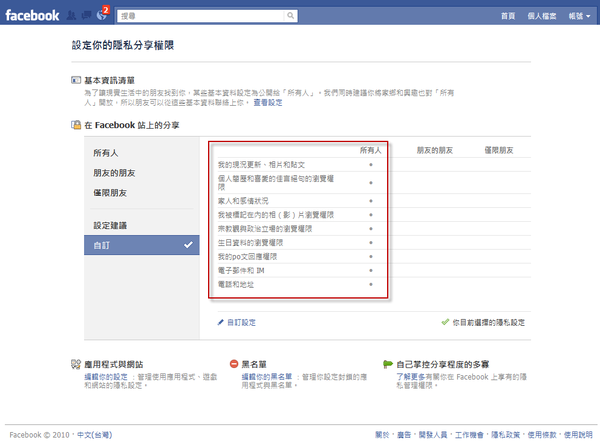Screen dimensions: 600x446
Task: Open 關於 footer link
Action: click(382, 435)
